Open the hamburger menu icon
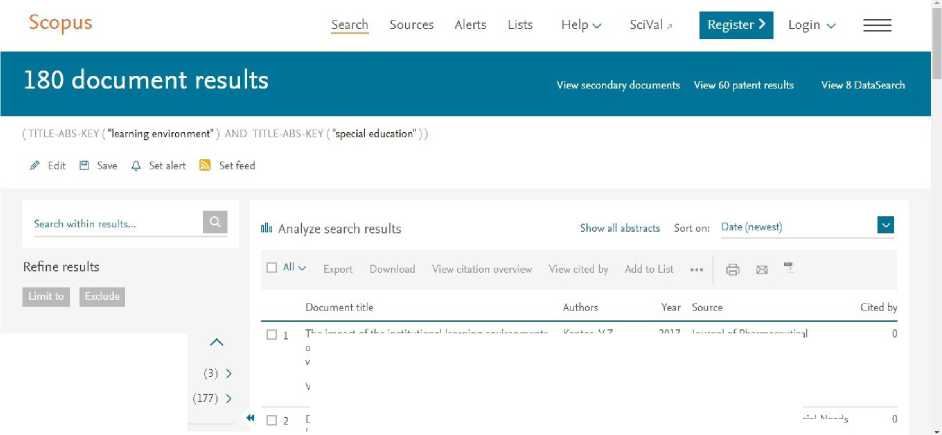This screenshot has width=942, height=435. [x=877, y=25]
